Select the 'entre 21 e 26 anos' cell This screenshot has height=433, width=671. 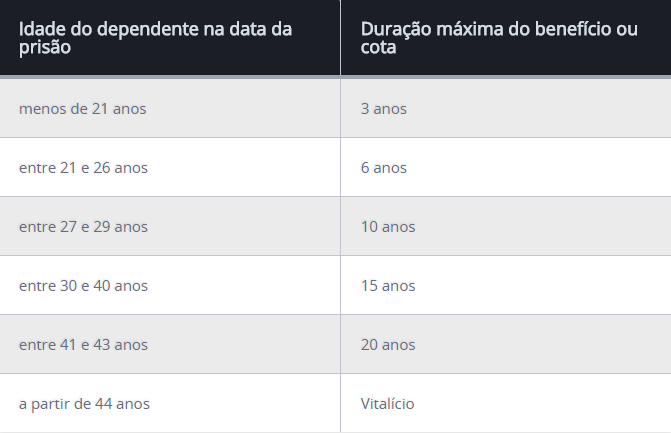point(83,167)
